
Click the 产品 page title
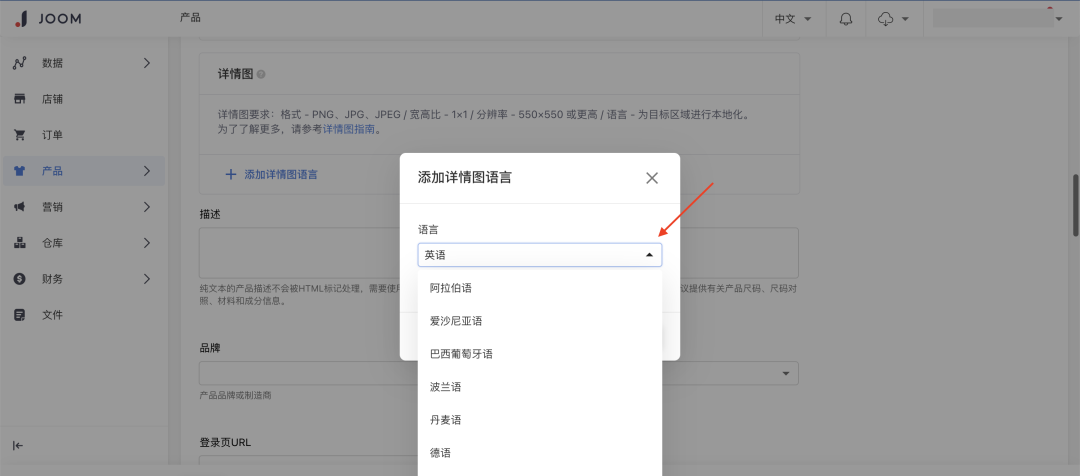(x=190, y=18)
